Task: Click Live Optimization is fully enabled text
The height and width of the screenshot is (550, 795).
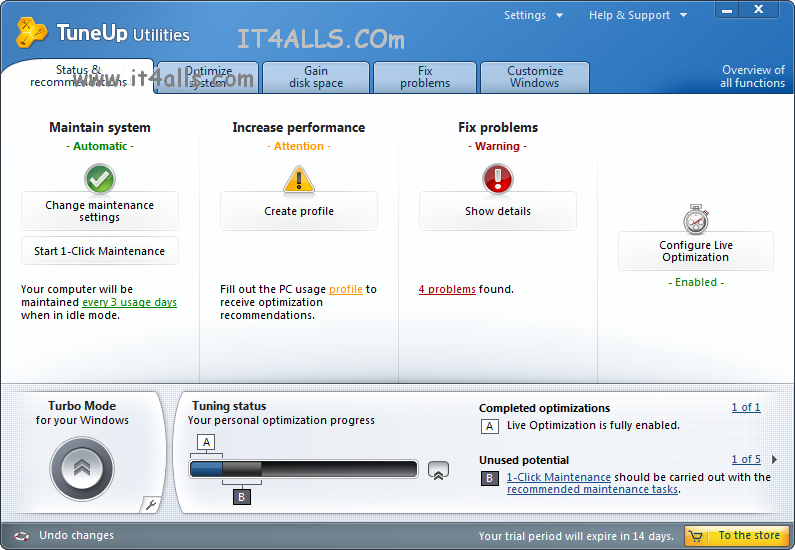Action: pyautogui.click(x=593, y=425)
